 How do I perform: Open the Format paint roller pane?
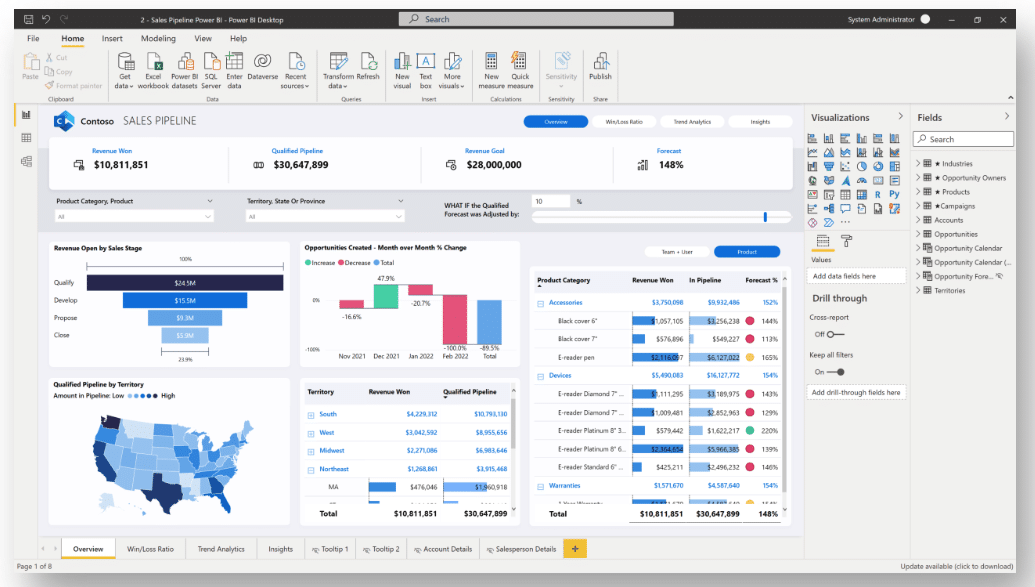point(847,241)
